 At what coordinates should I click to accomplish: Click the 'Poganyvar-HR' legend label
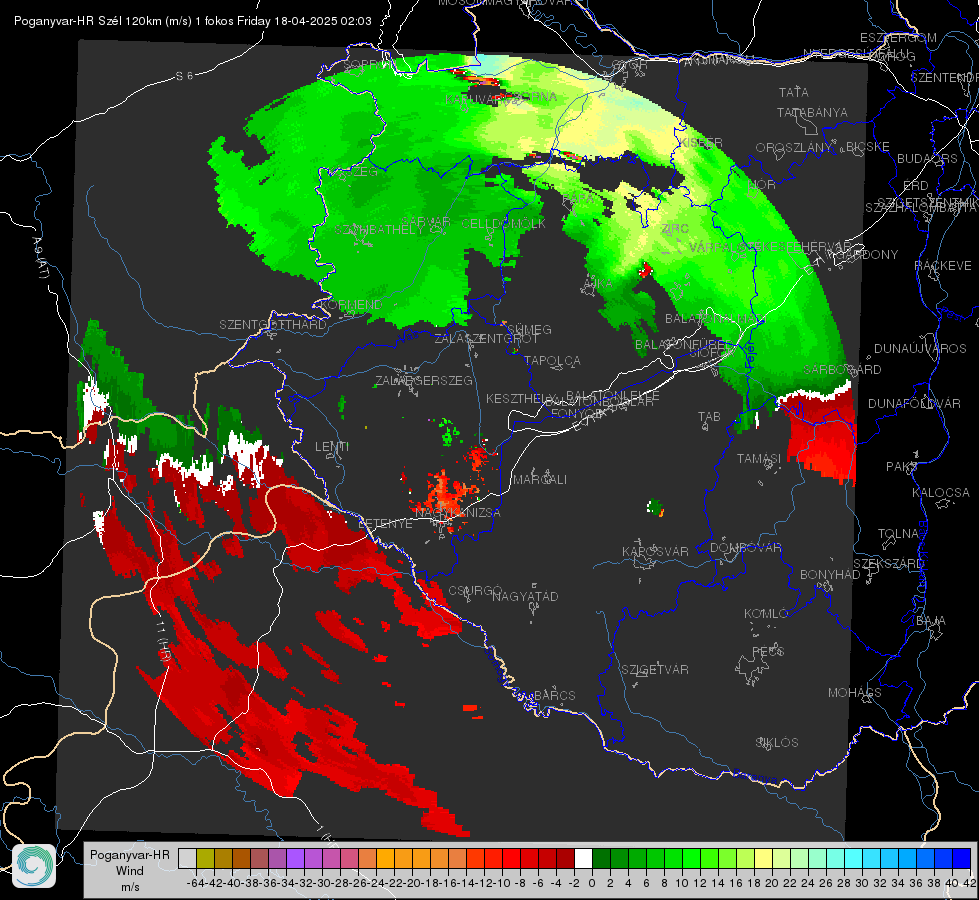129,855
